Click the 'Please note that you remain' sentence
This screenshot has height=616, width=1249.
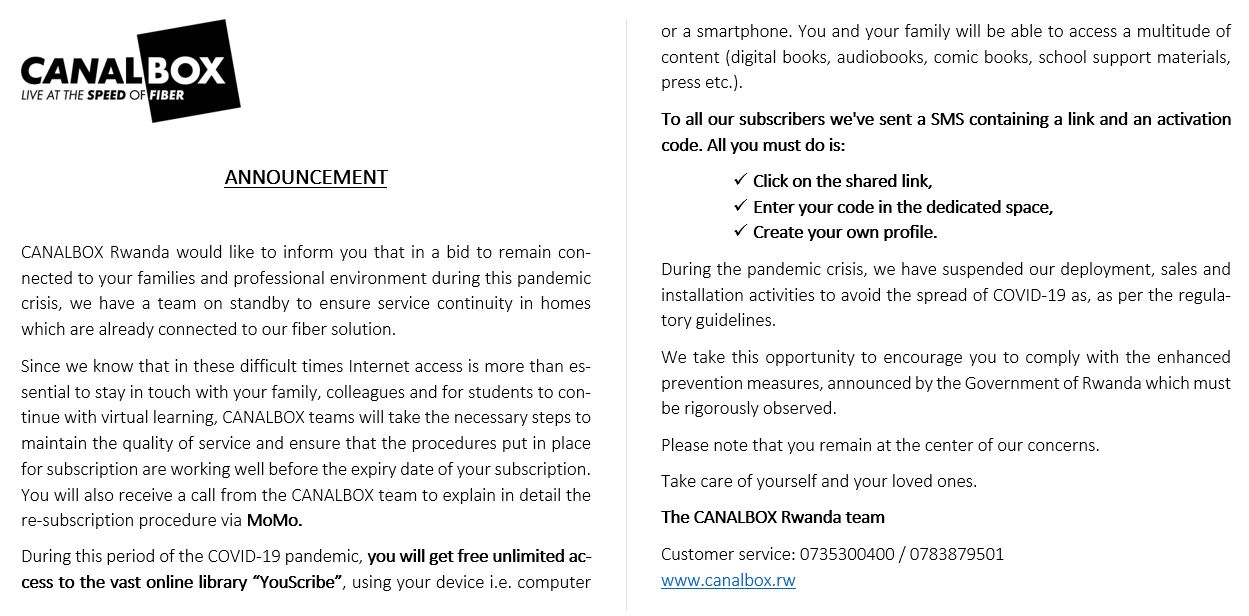pyautogui.click(x=880, y=445)
